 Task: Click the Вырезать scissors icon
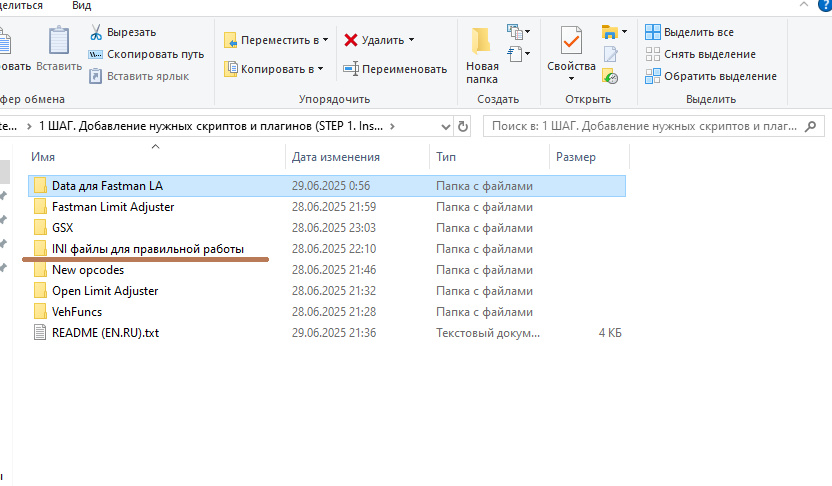pos(96,32)
